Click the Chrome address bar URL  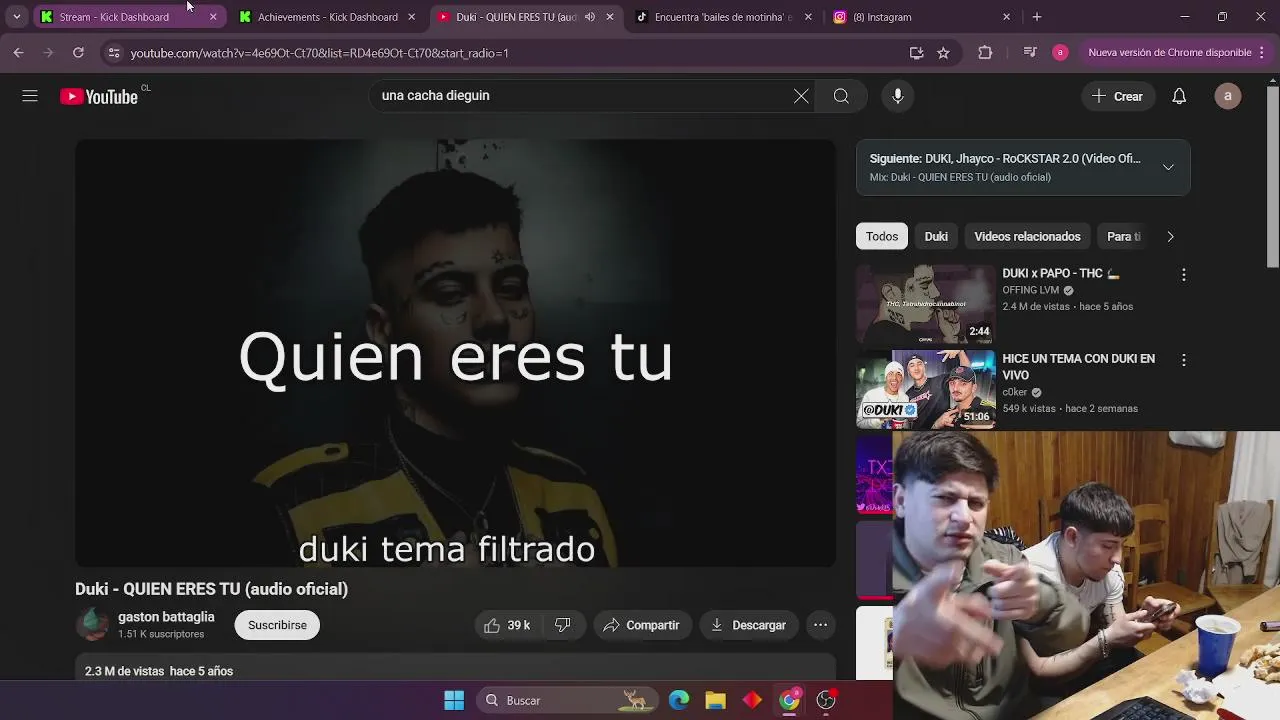click(319, 53)
